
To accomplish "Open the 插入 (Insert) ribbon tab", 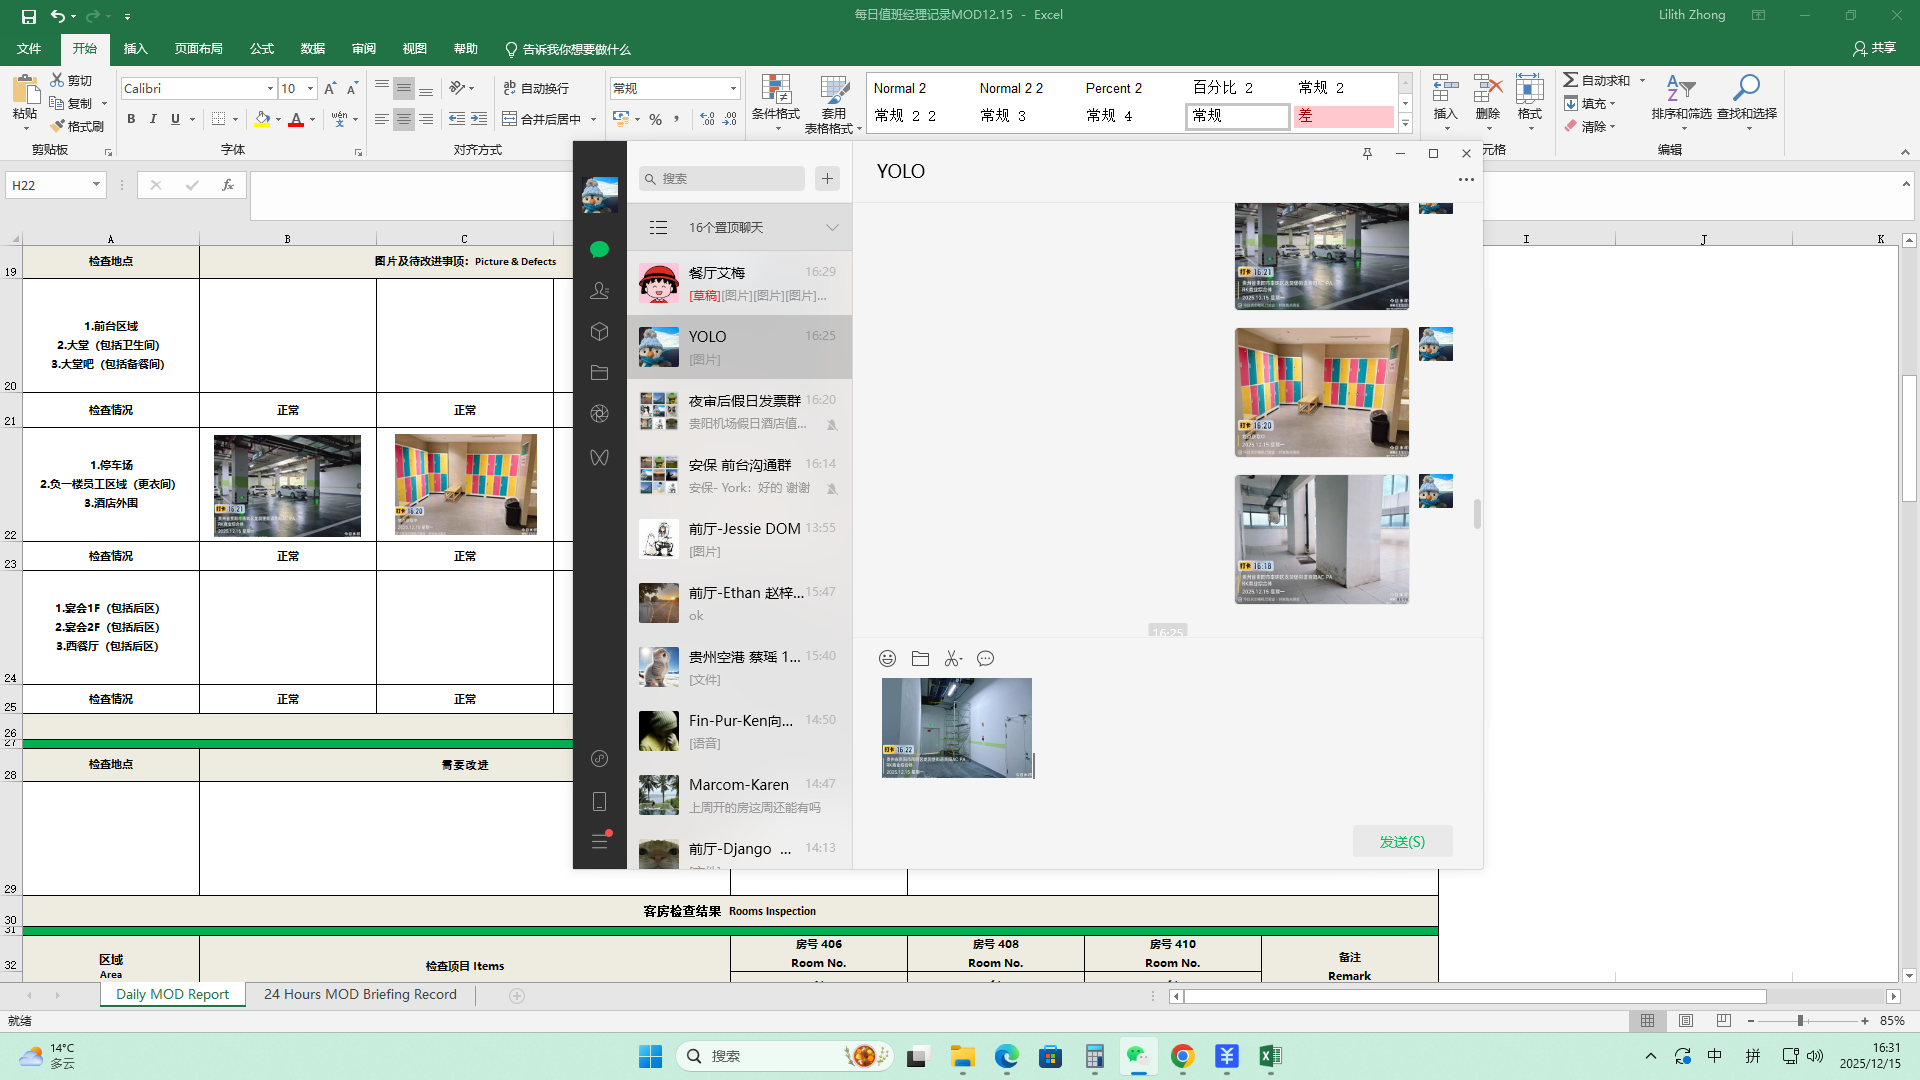I will pyautogui.click(x=135, y=49).
